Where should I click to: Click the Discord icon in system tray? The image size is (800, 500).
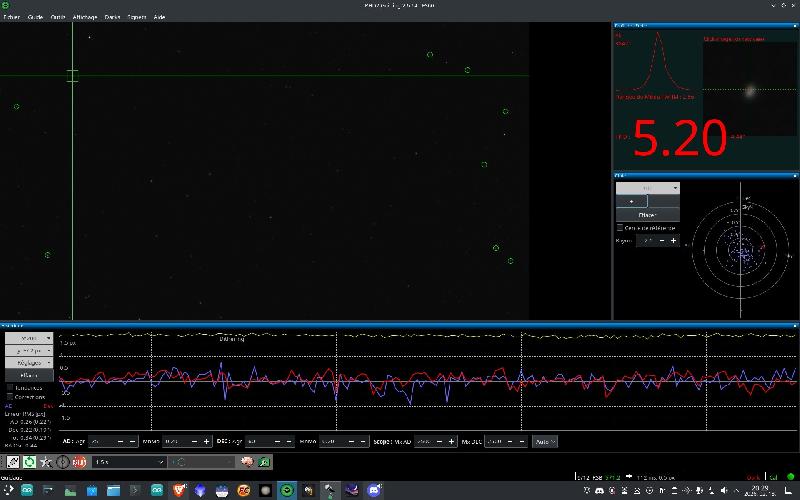[599, 491]
